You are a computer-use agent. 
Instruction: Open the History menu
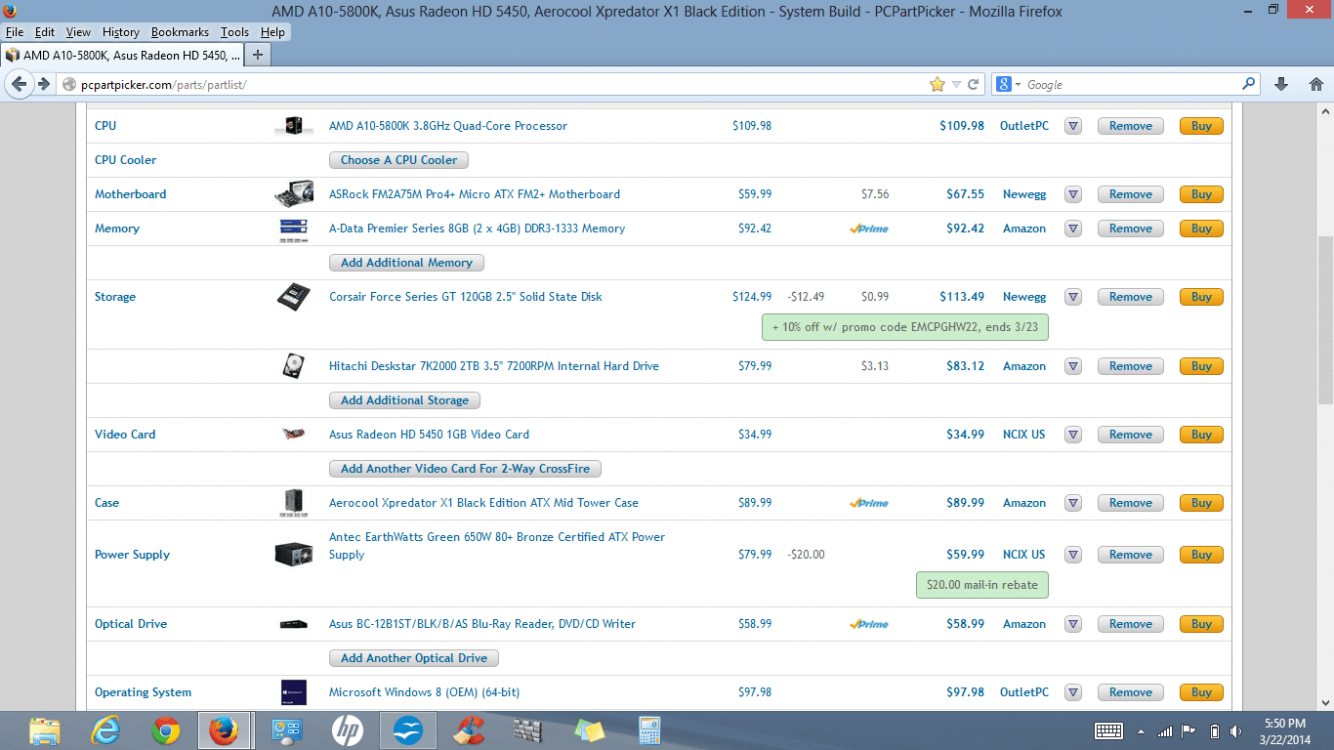pos(121,32)
